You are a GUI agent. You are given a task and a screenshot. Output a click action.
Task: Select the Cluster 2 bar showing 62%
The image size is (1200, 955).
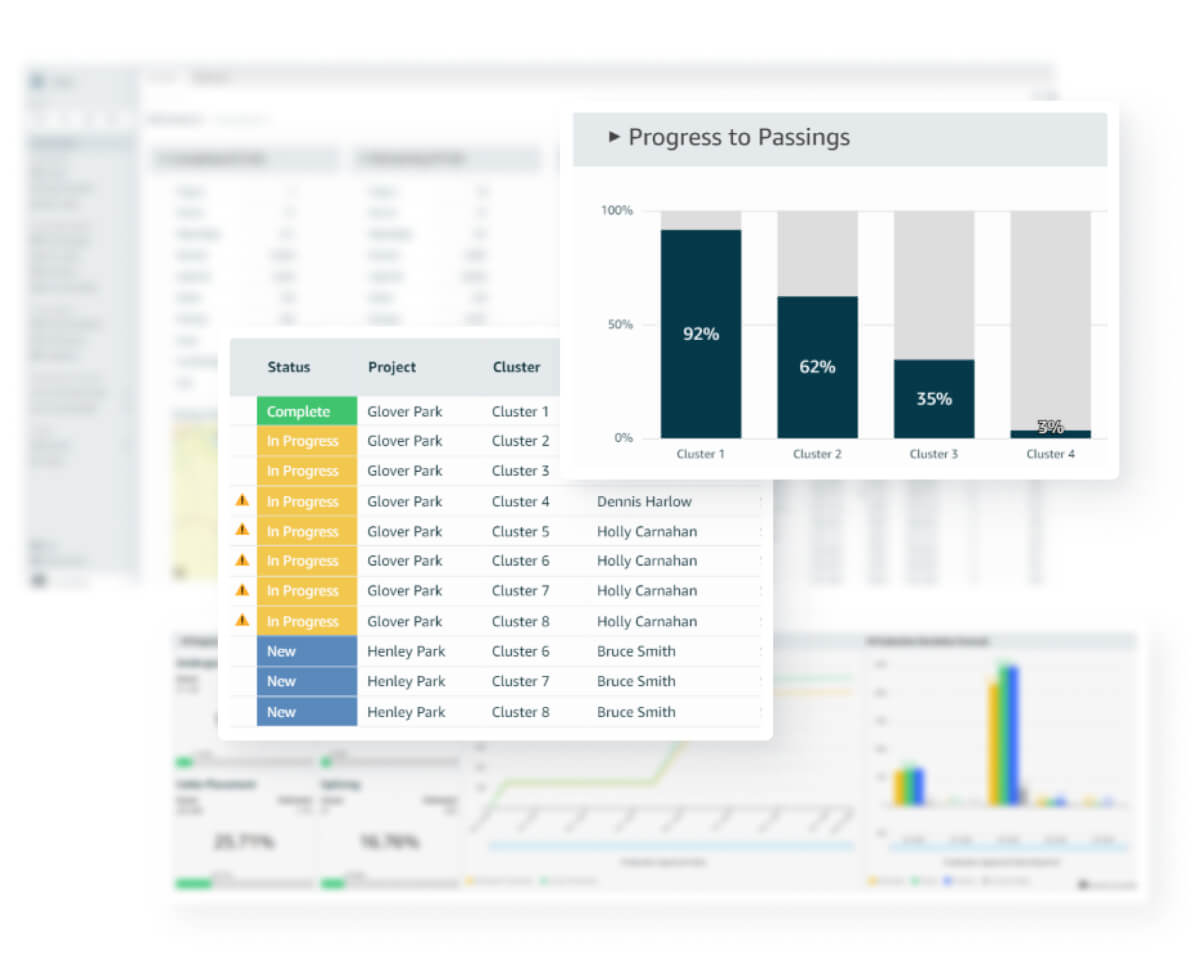pyautogui.click(x=817, y=366)
